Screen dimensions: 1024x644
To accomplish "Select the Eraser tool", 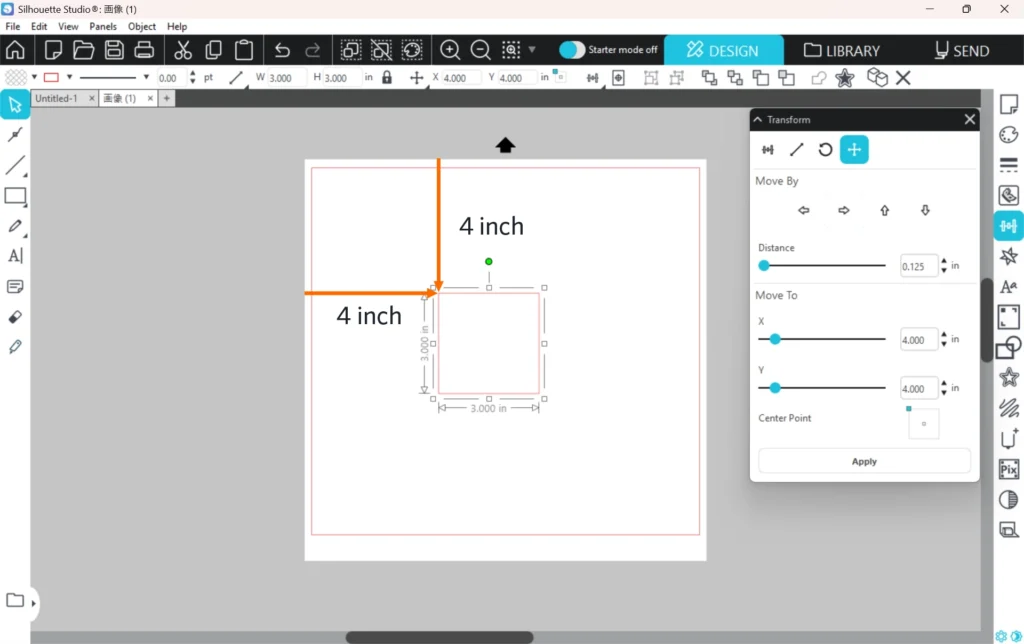I will coord(15,317).
